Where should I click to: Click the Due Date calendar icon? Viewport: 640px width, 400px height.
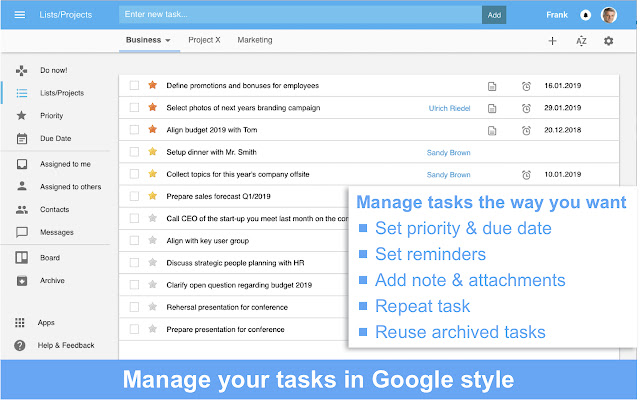tap(22, 139)
